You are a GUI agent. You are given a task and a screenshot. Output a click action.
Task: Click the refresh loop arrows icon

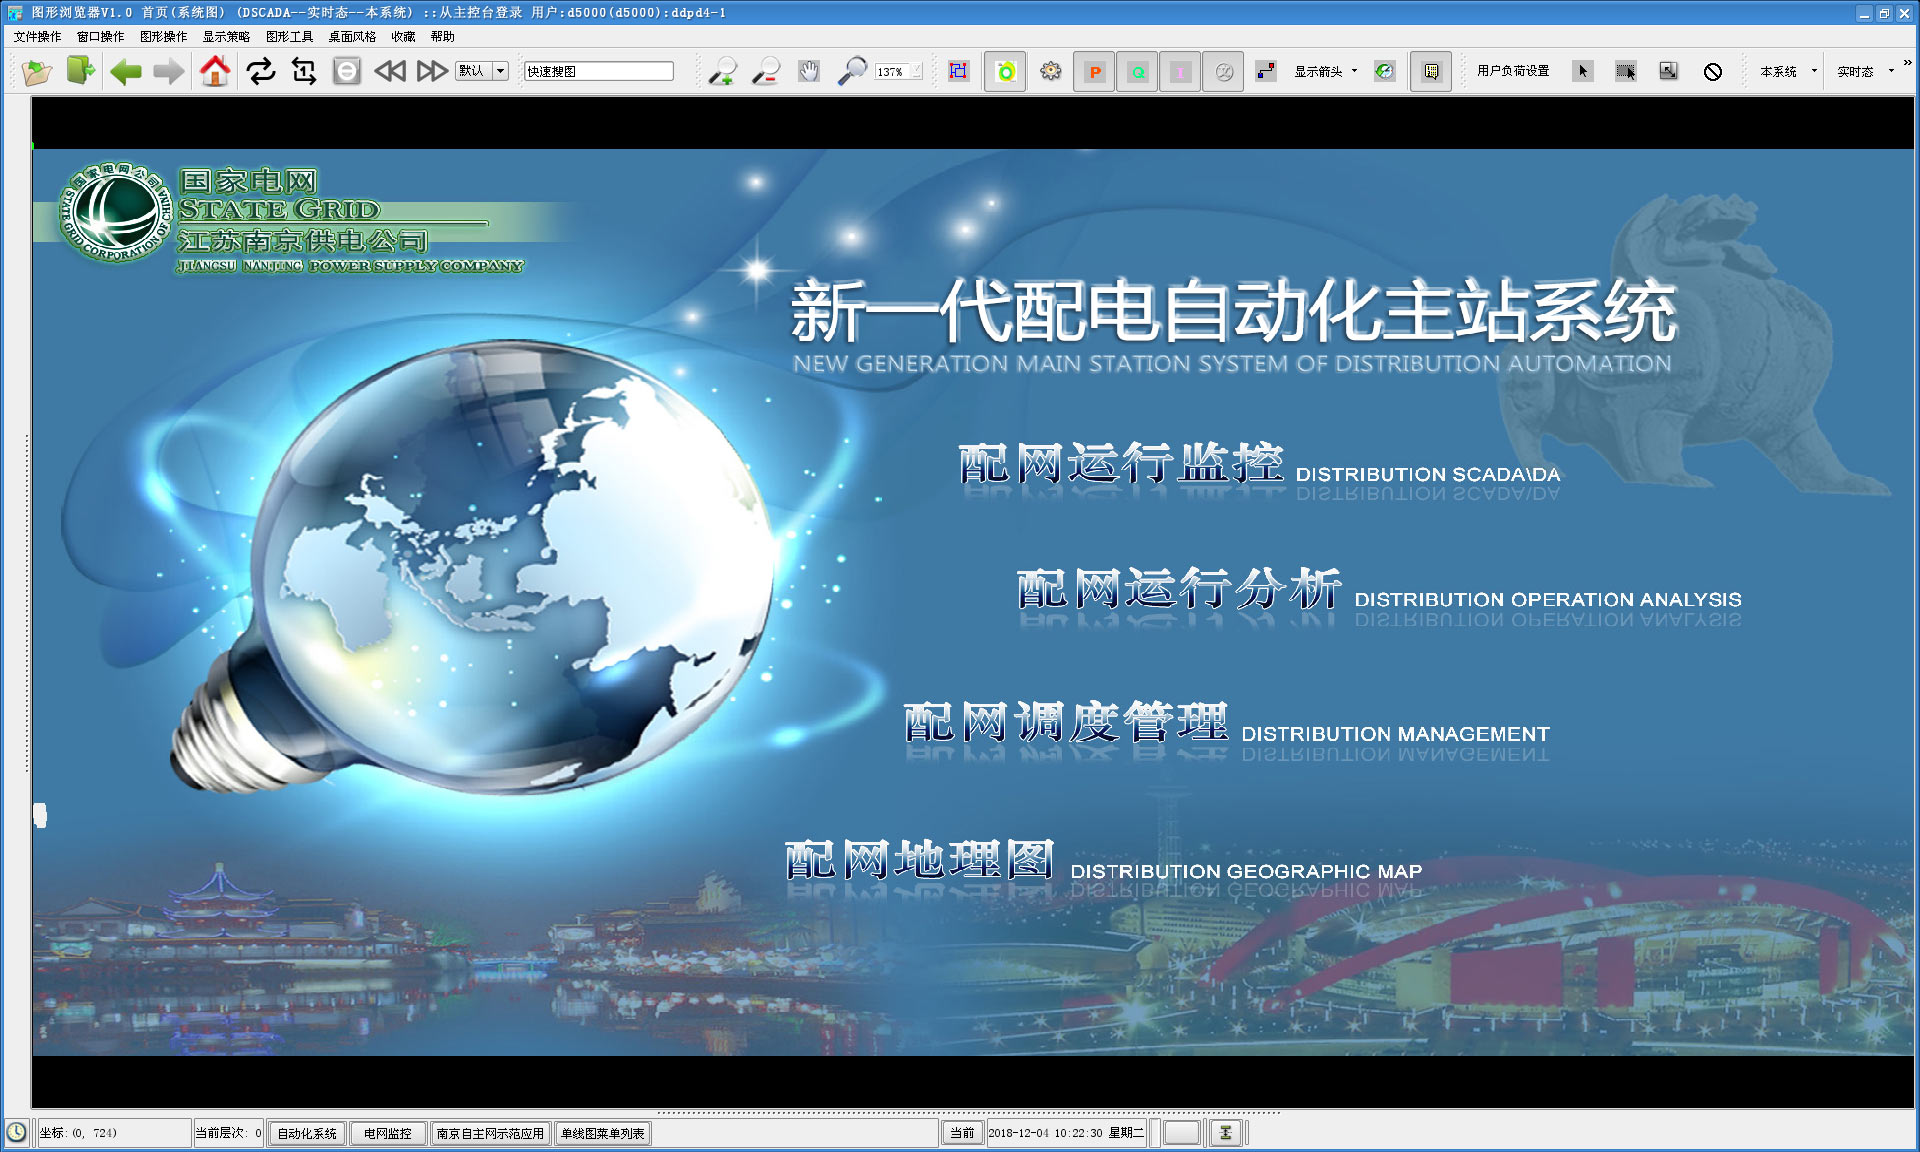click(x=261, y=71)
